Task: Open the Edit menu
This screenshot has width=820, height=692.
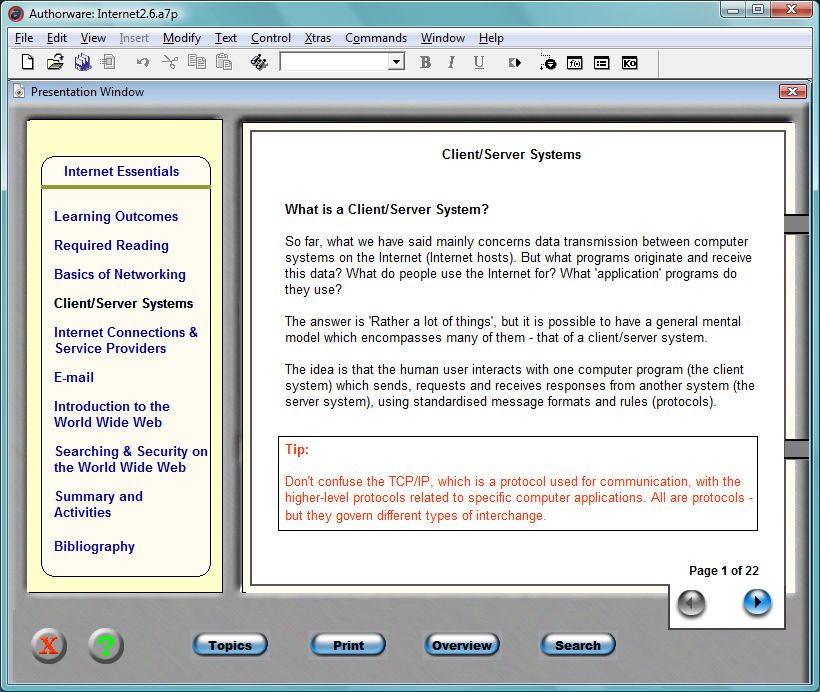Action: pos(56,38)
